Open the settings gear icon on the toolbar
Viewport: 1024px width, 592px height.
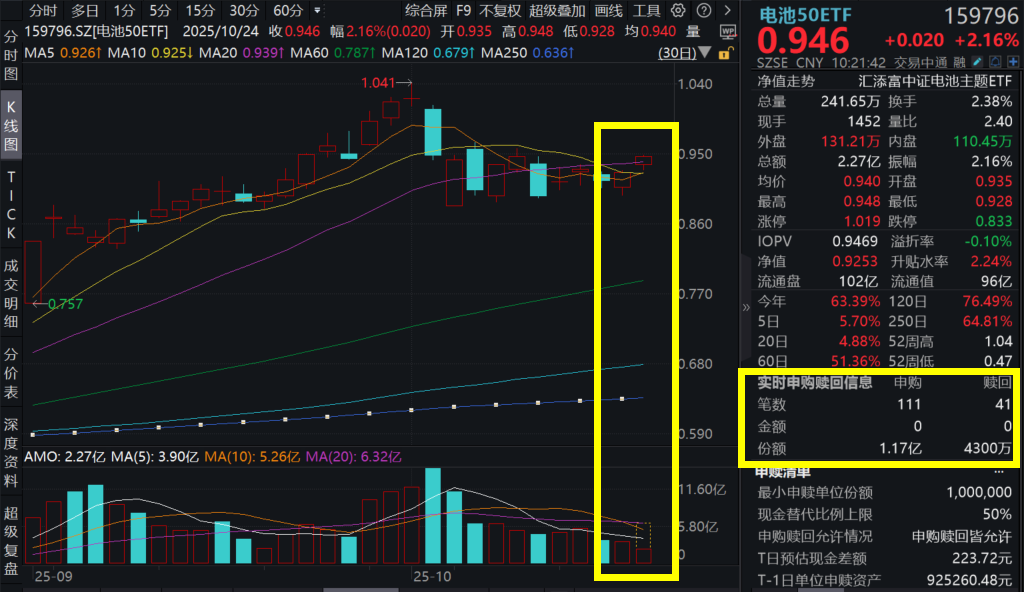678,12
